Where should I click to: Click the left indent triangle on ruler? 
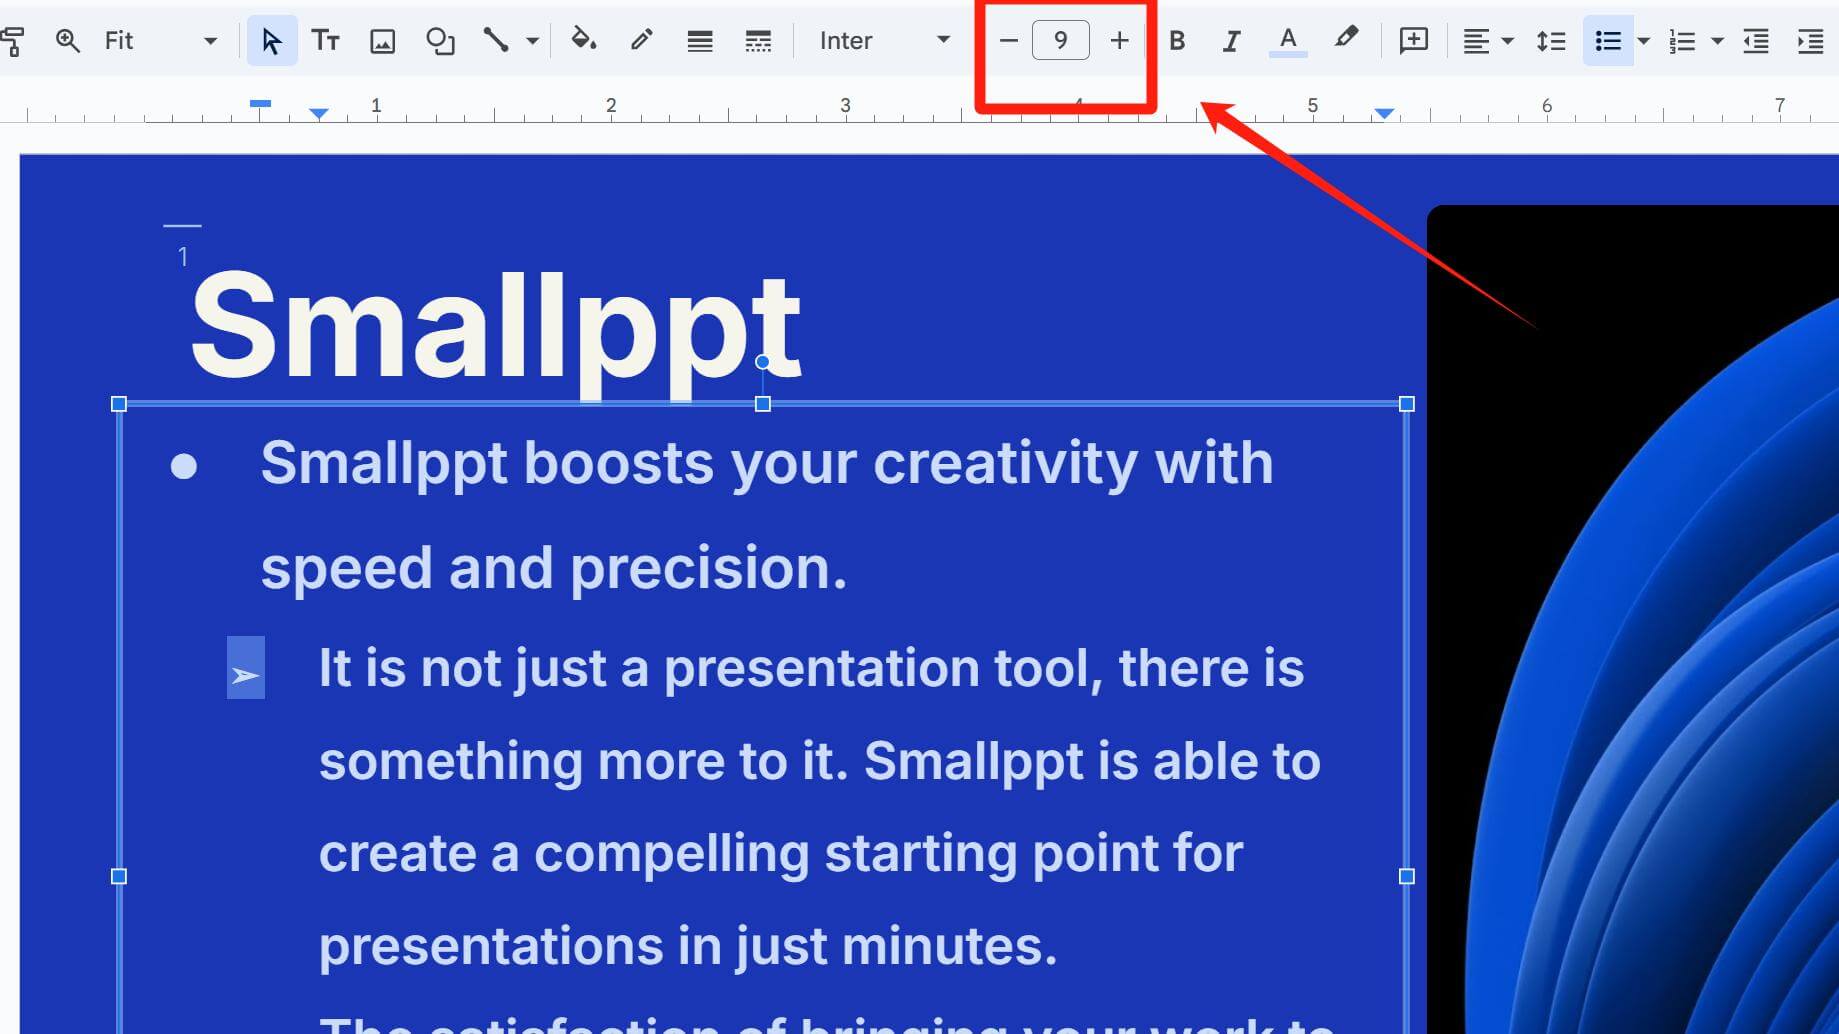point(318,114)
